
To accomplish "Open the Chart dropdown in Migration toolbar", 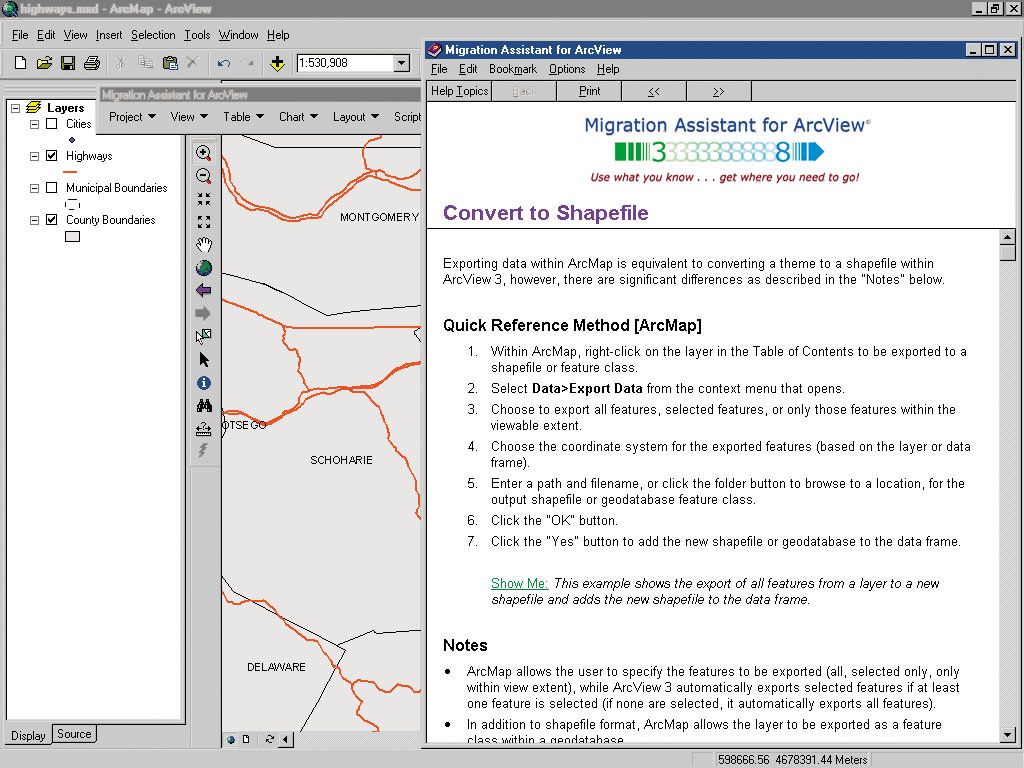I will pyautogui.click(x=298, y=116).
